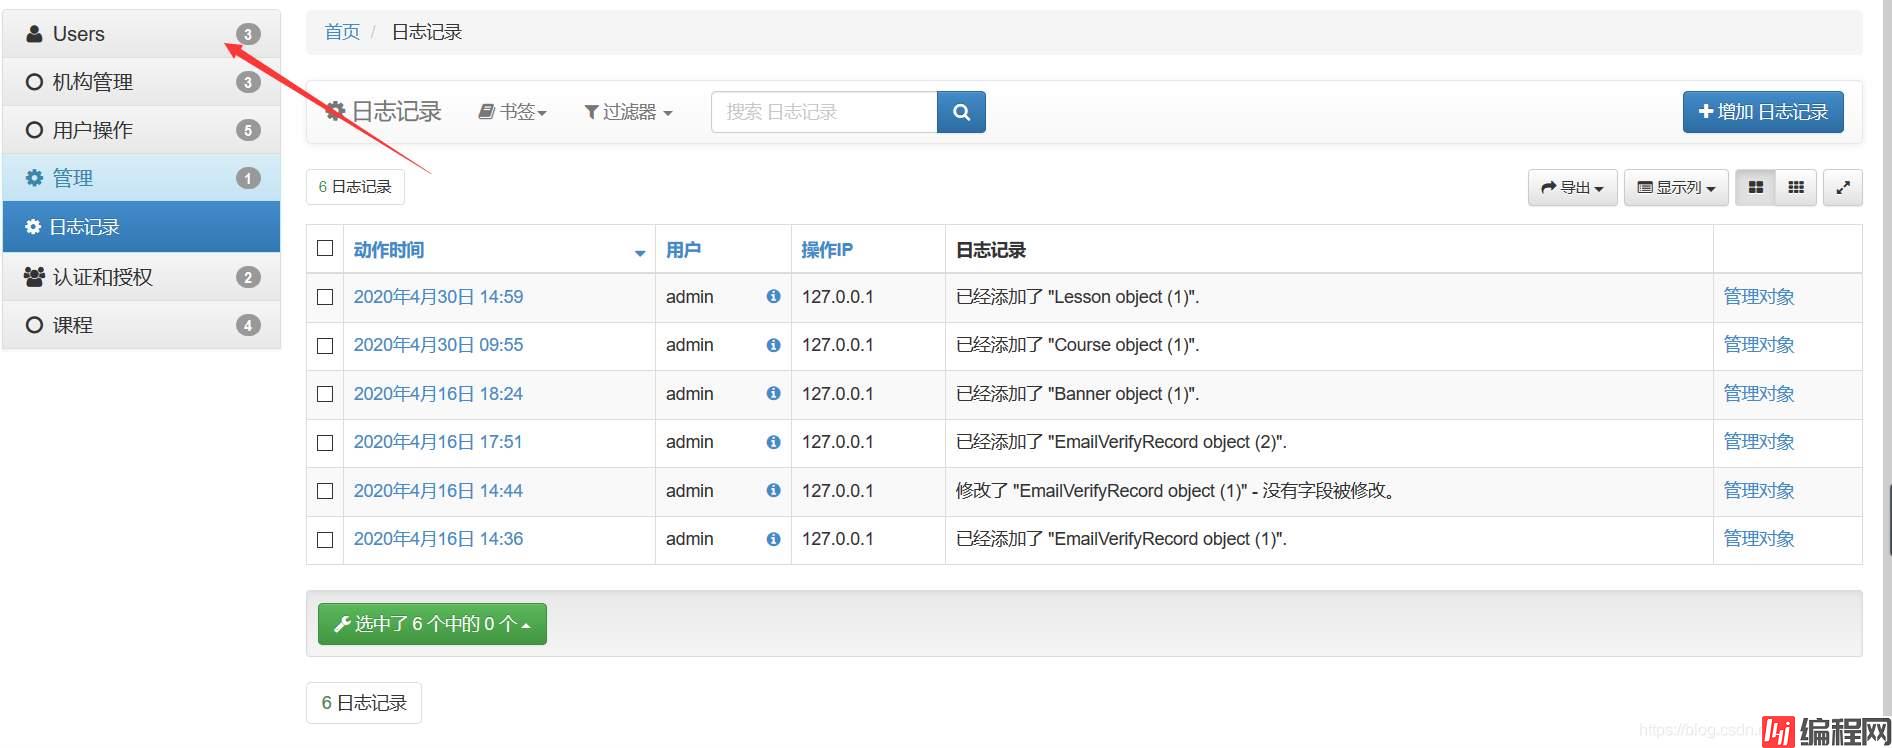This screenshot has height=748, width=1892.
Task: Click badge count on 认证和授权
Action: (248, 277)
